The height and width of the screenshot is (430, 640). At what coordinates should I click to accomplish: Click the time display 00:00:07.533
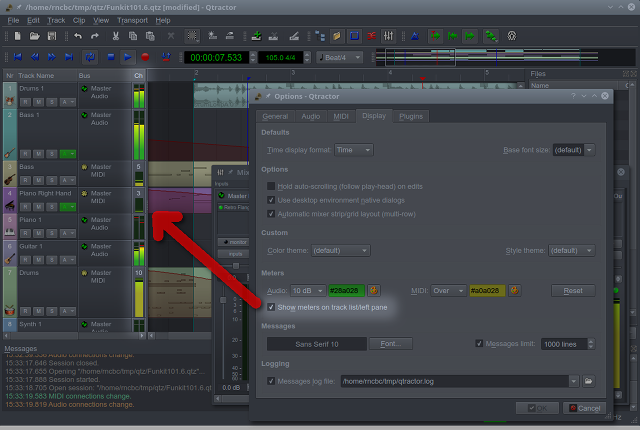click(216, 58)
